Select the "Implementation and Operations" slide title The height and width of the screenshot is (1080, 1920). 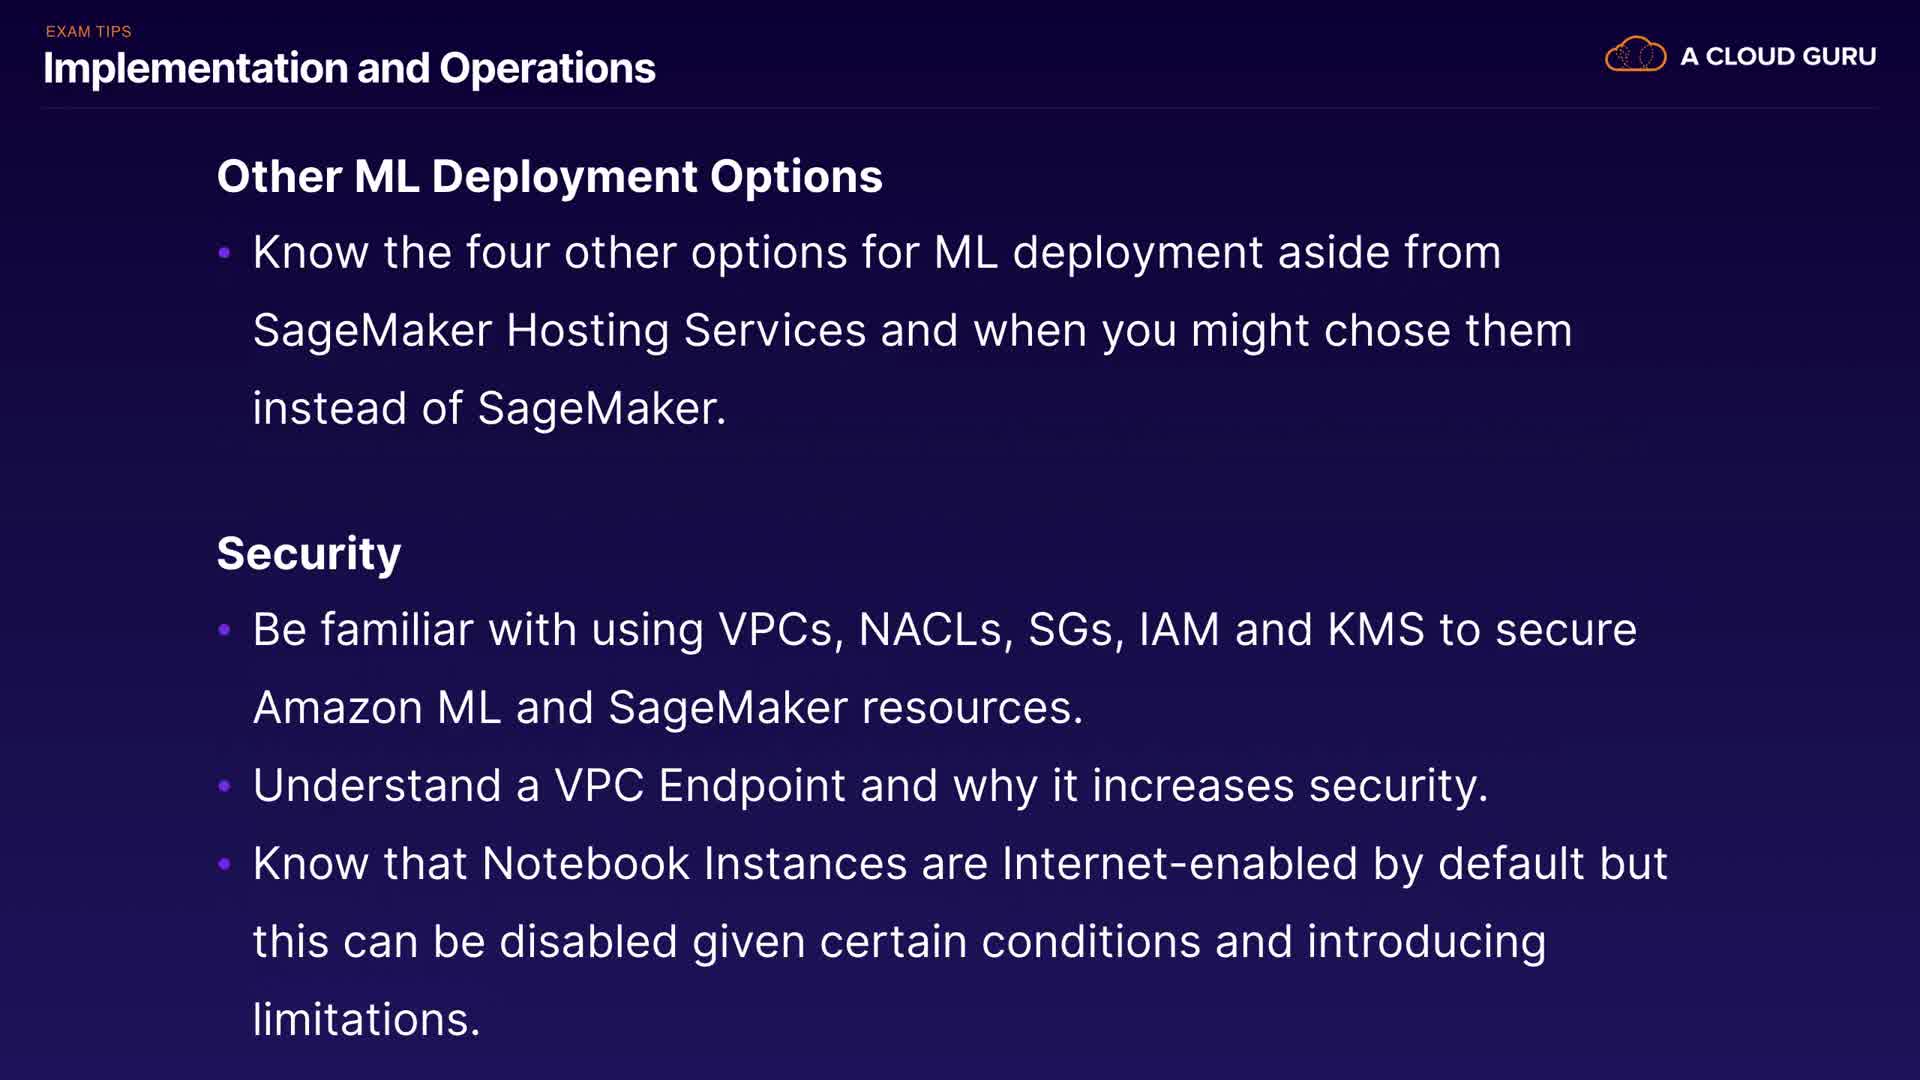pos(349,68)
